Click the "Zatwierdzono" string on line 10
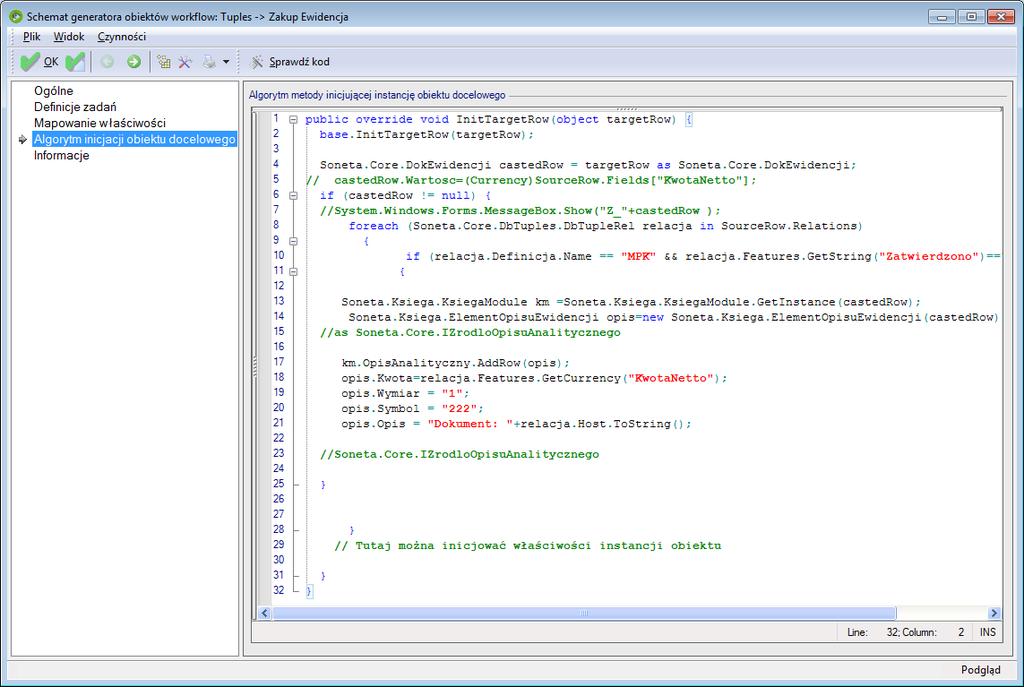 click(929, 256)
